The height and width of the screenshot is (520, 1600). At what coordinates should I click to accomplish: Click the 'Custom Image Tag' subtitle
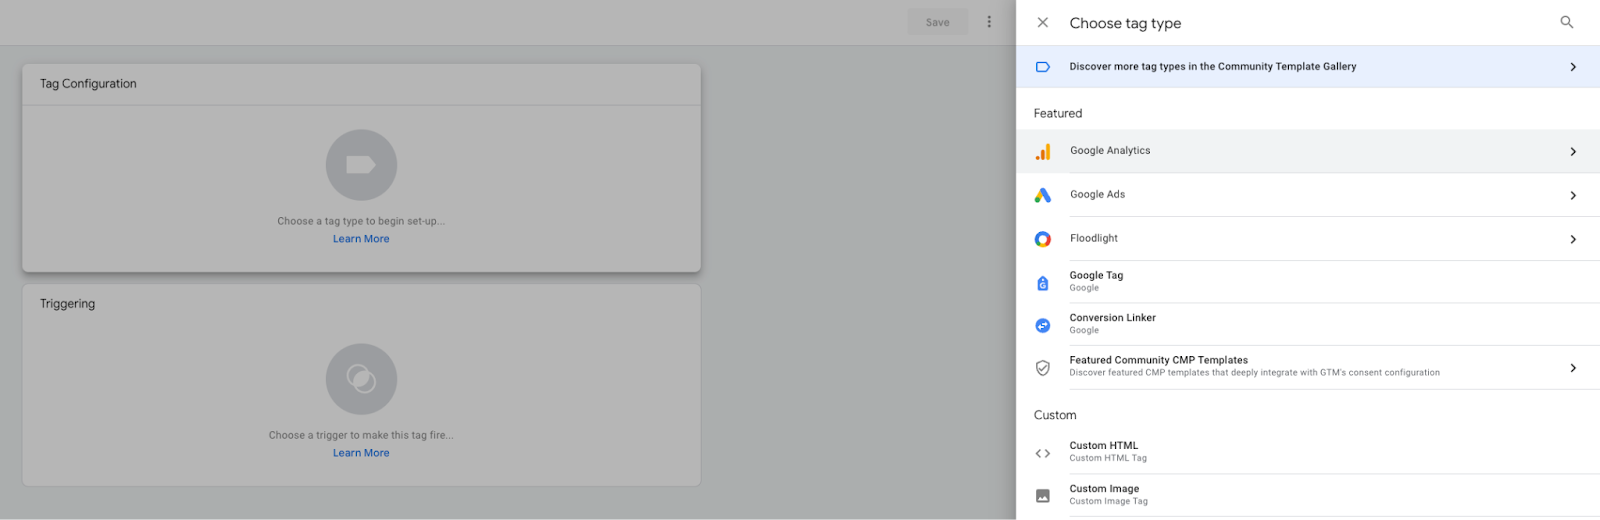1108,501
